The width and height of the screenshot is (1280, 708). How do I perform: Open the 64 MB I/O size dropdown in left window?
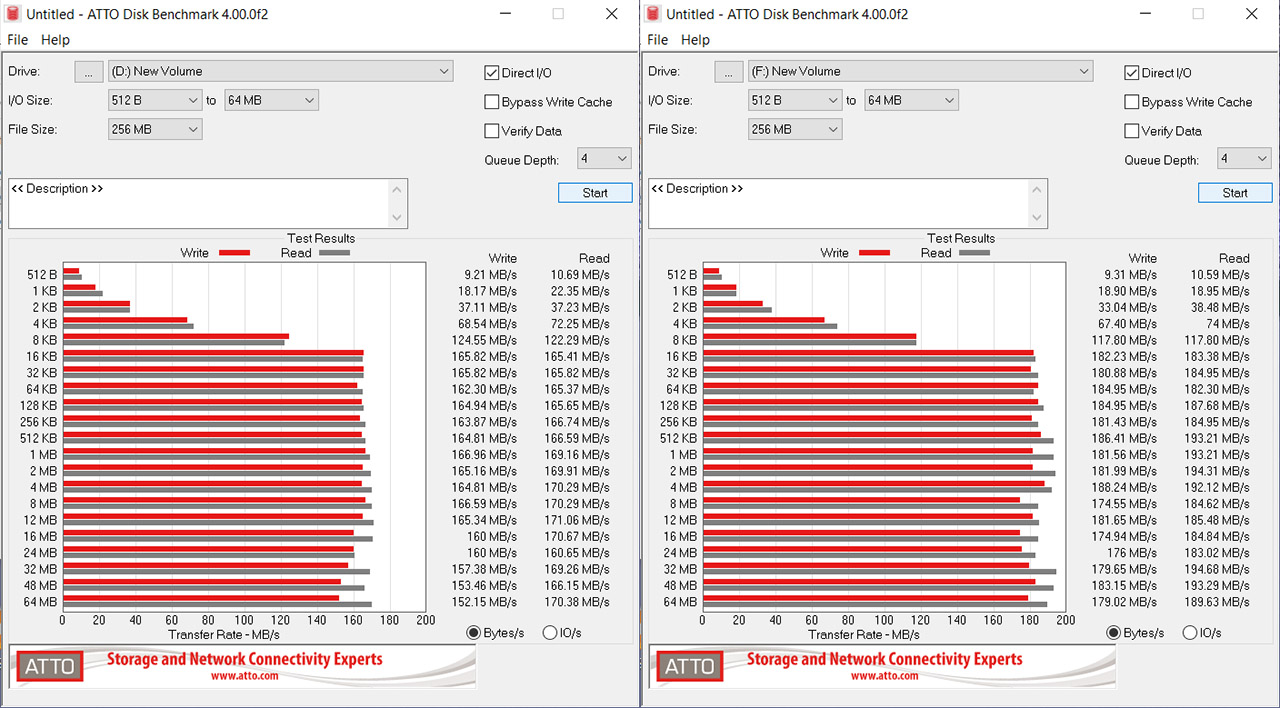coord(271,100)
